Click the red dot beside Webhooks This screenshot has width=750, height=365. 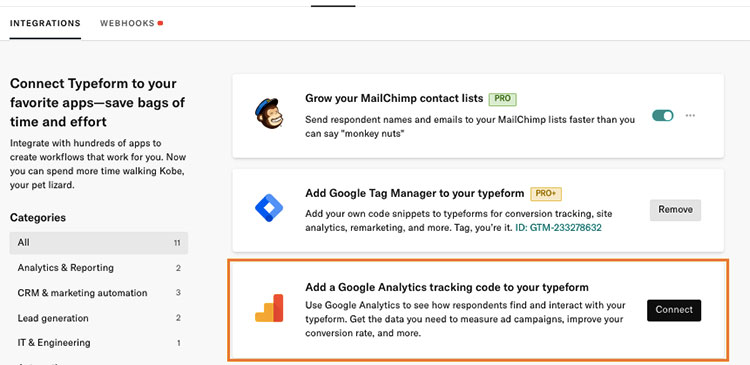161,23
